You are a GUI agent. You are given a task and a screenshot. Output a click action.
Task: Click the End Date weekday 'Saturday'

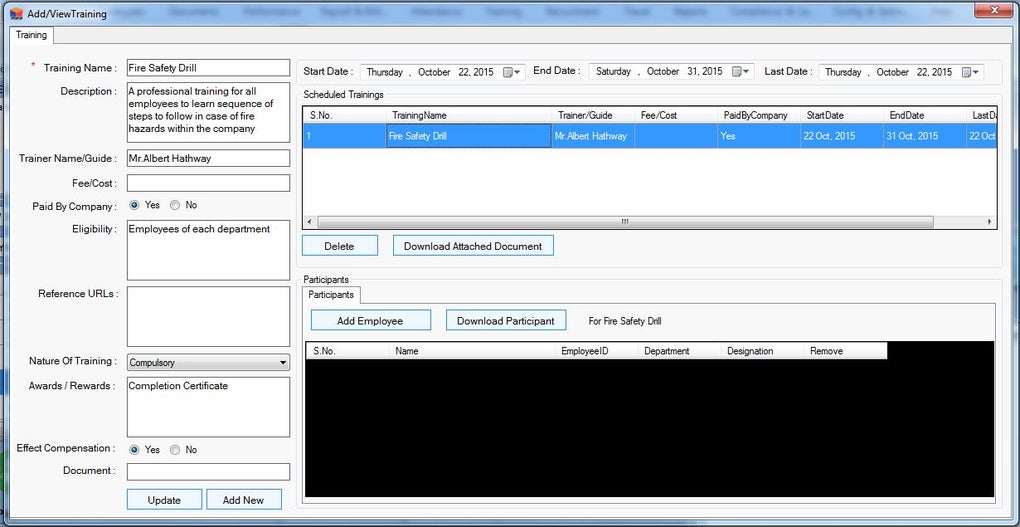click(x=613, y=72)
